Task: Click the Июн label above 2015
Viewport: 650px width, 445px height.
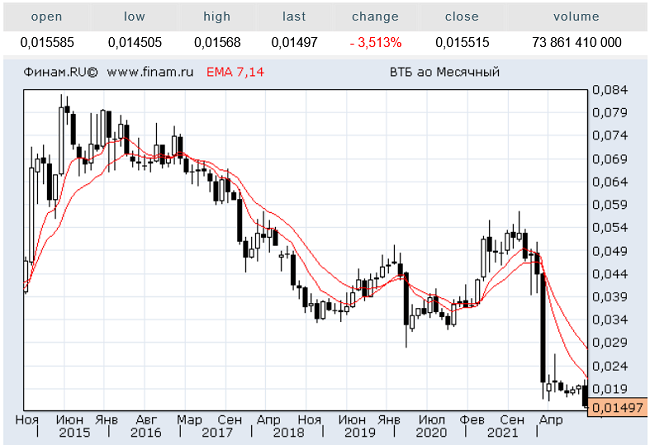Action: pos(70,420)
